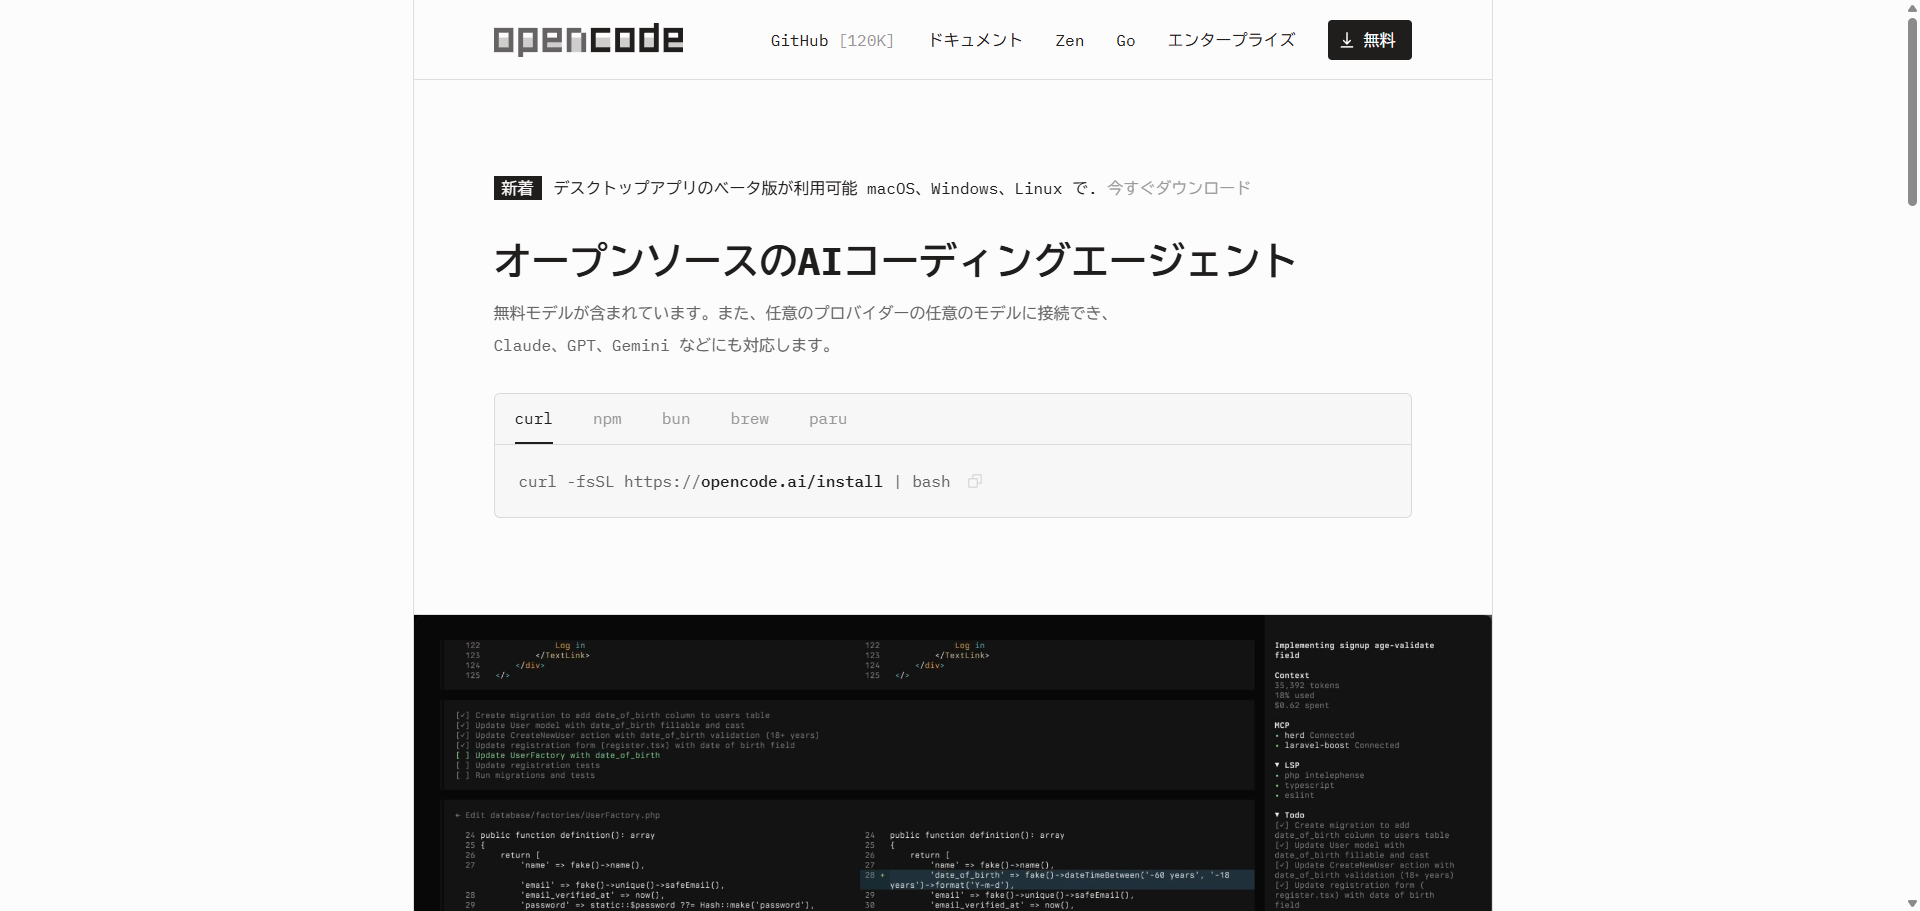Switch to the paru tab

(x=827, y=419)
